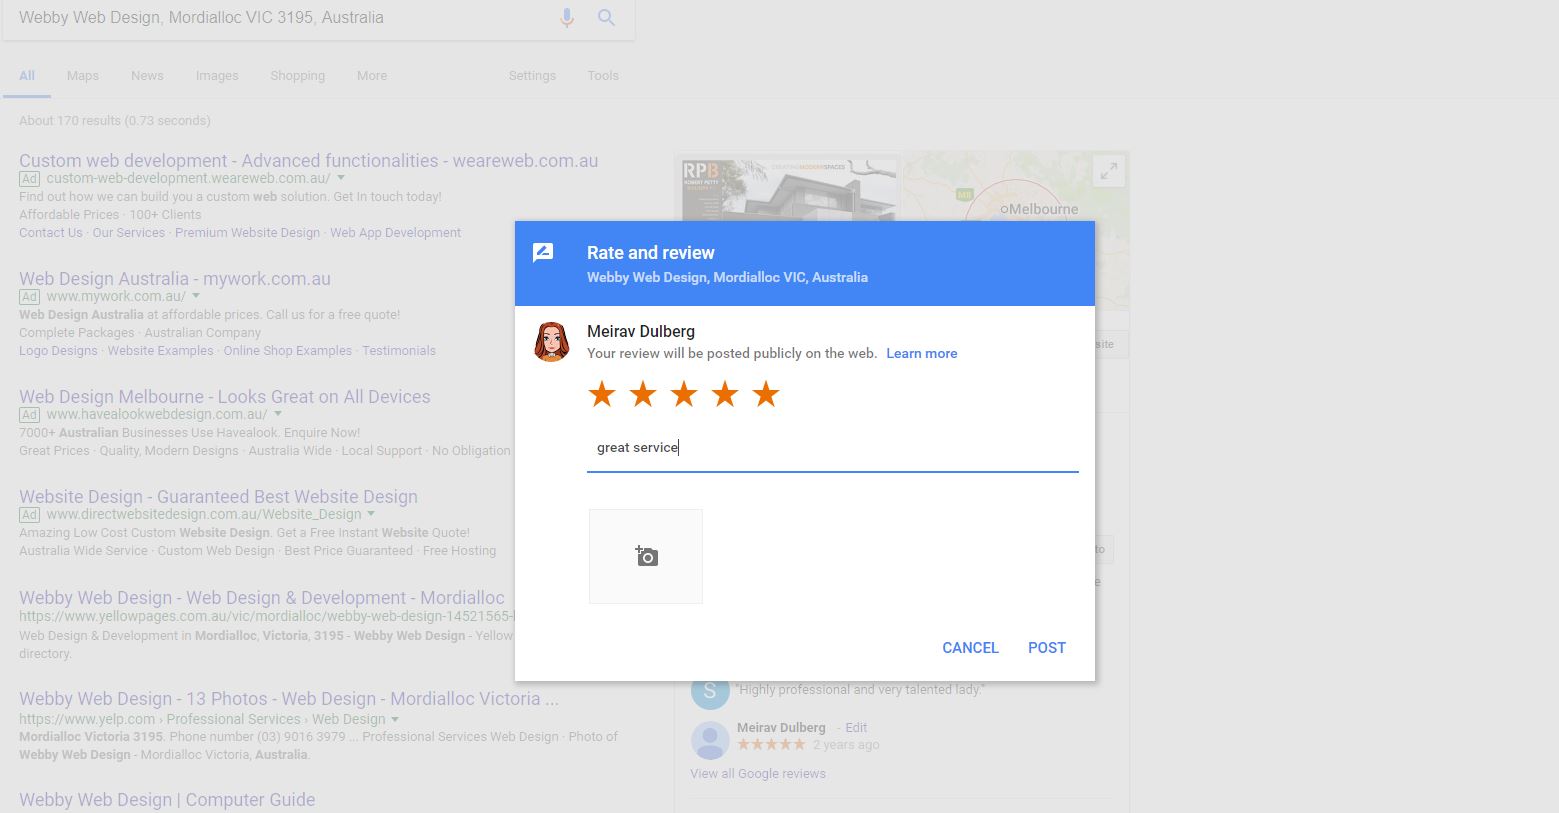
Task: Click the POST button
Action: pyautogui.click(x=1047, y=648)
